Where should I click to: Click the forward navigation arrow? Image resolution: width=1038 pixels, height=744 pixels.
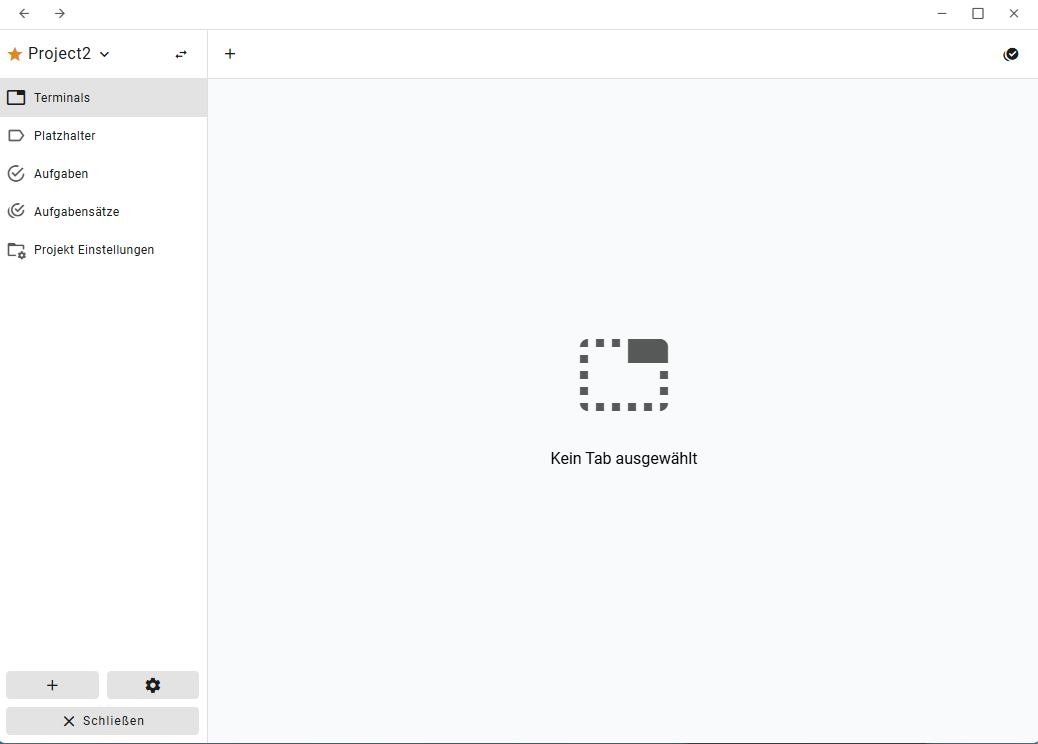60,13
